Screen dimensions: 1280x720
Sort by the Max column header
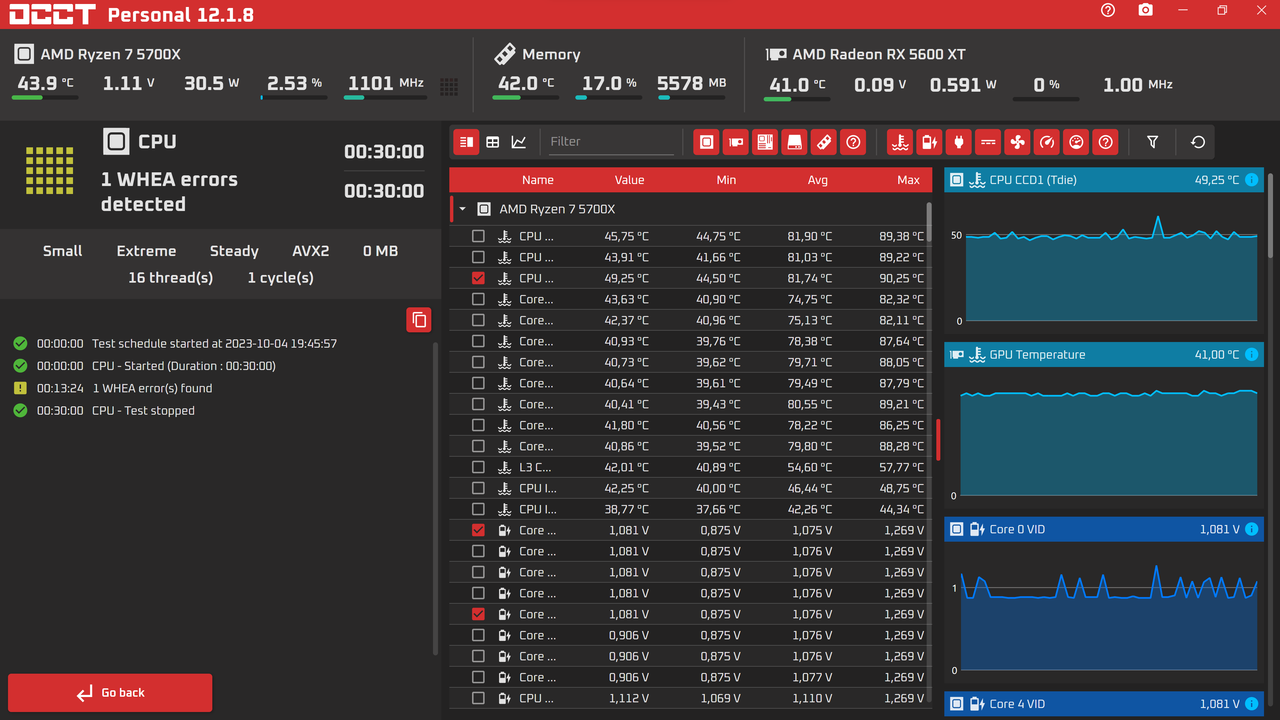909,180
